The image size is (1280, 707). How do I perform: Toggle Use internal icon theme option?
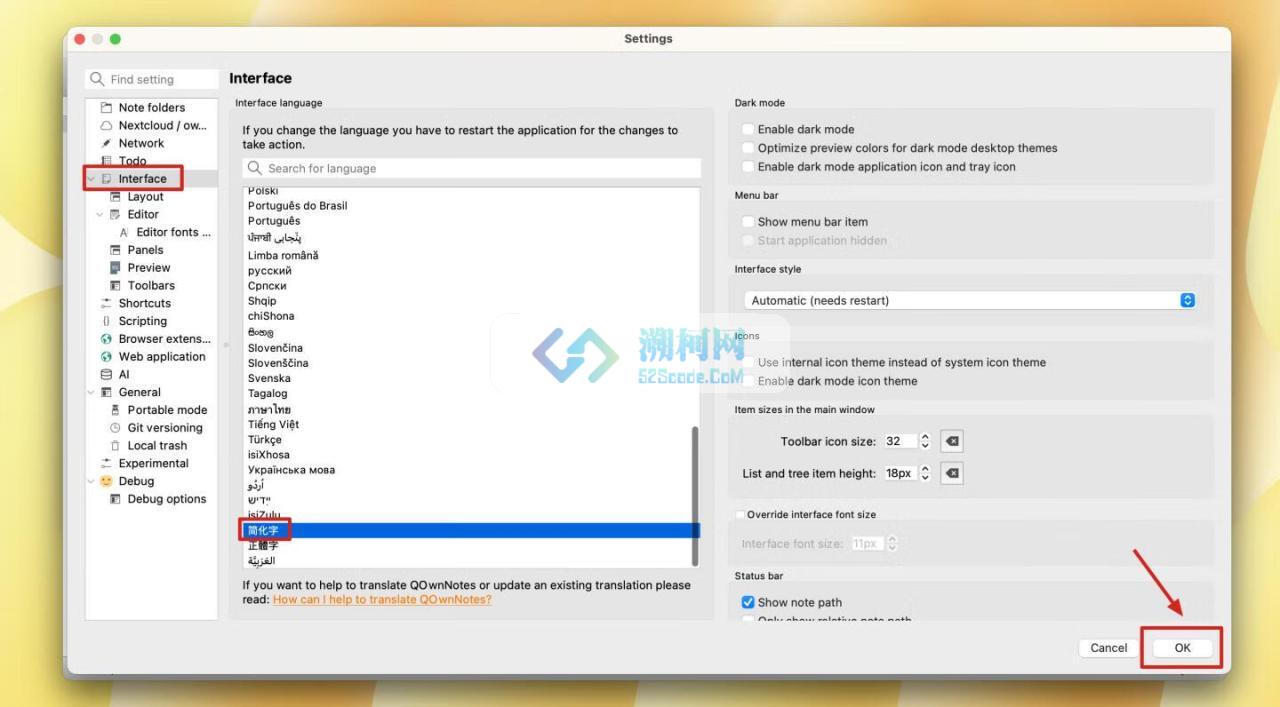(x=748, y=362)
